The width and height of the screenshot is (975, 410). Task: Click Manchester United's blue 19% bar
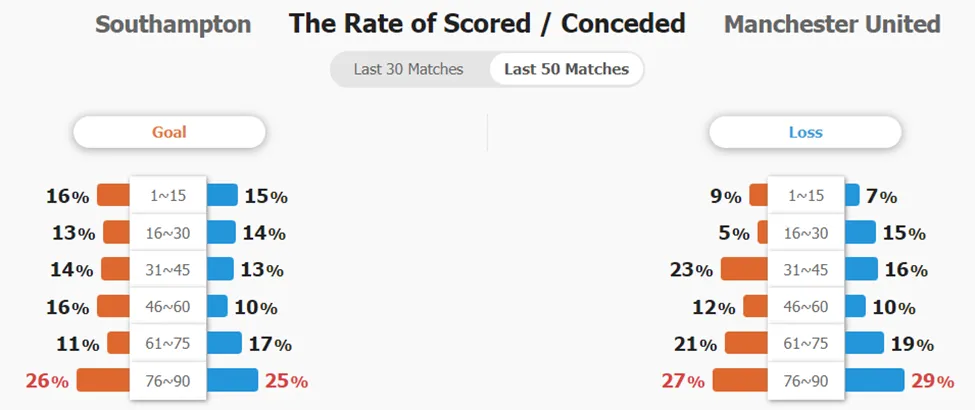pos(864,343)
